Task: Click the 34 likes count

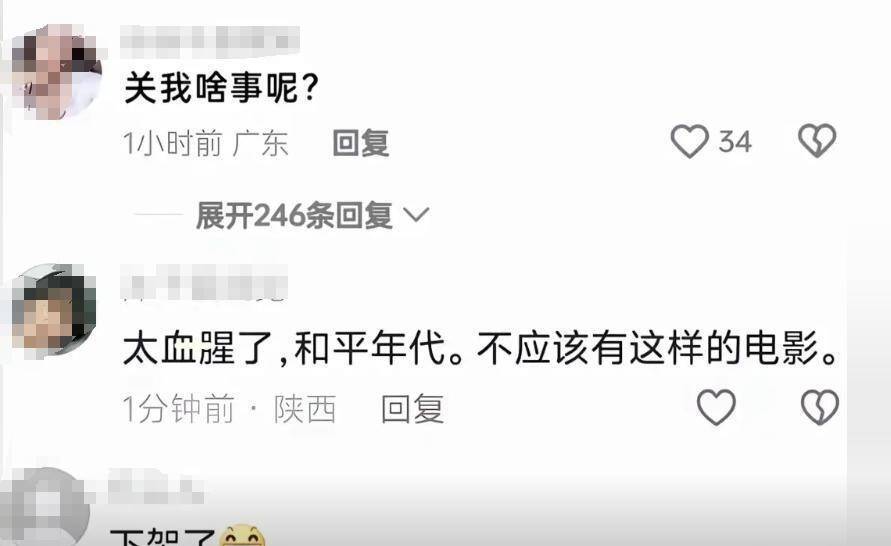Action: (x=735, y=141)
